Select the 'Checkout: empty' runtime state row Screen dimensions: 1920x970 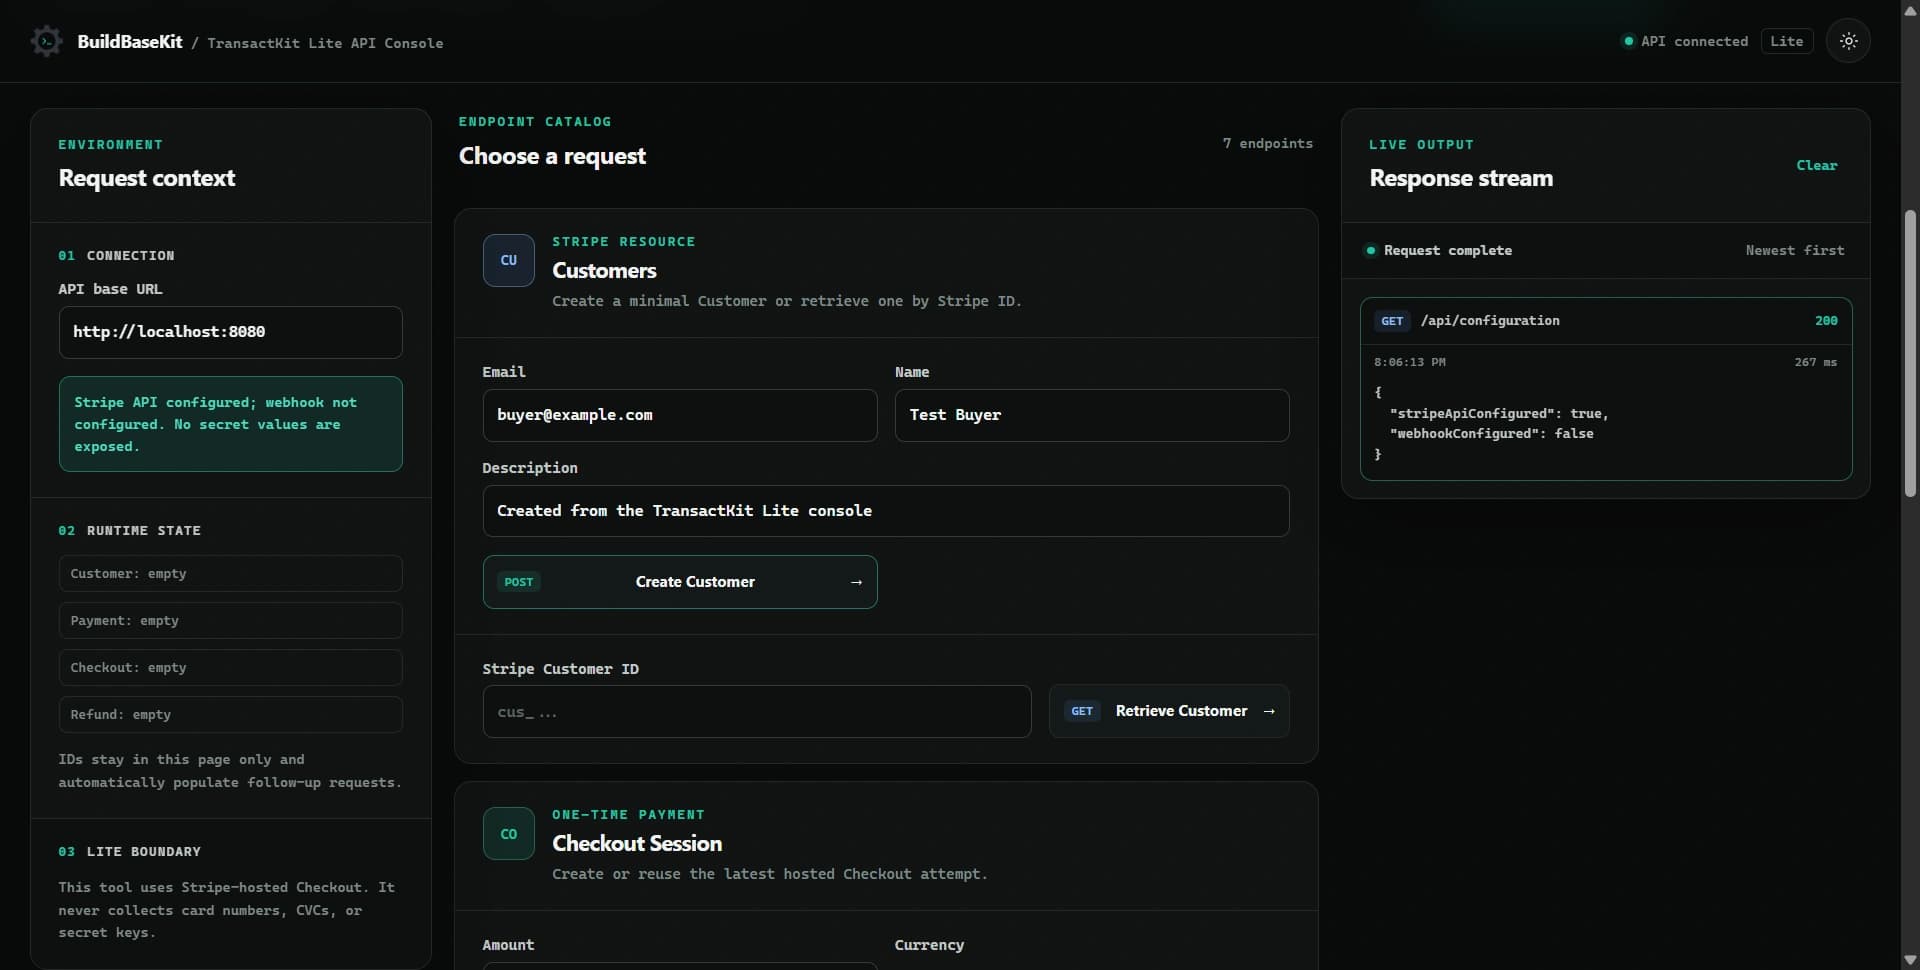pyautogui.click(x=231, y=668)
